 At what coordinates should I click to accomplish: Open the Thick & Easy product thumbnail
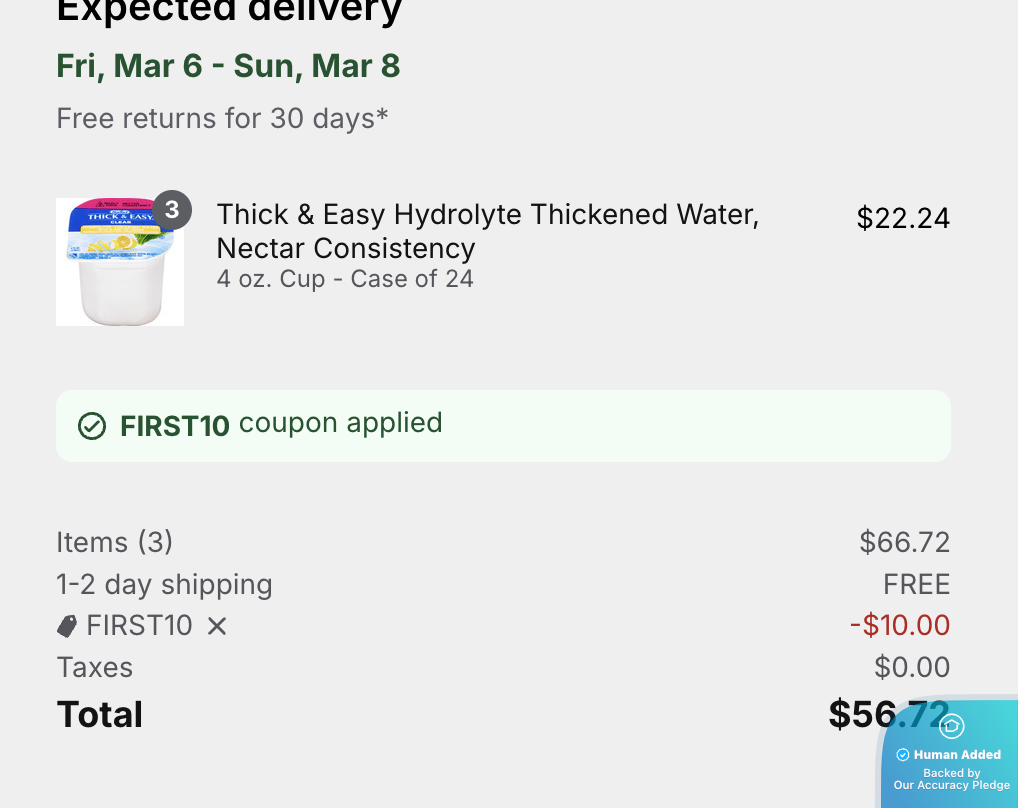119,262
